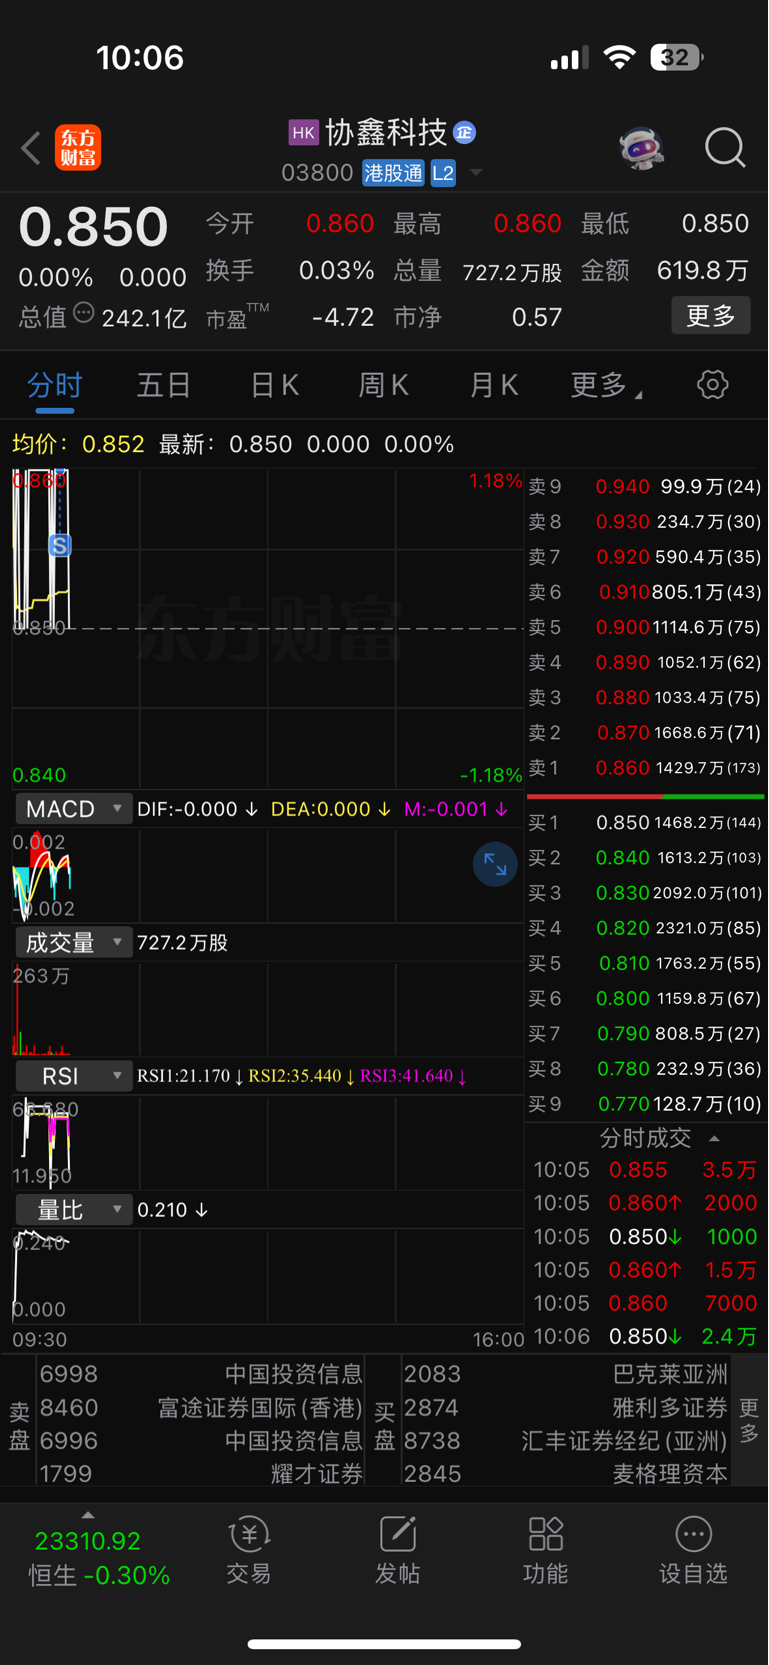Select the 卖5 order row at 0.900
Viewport: 769px width, 1665px height.
point(645,627)
